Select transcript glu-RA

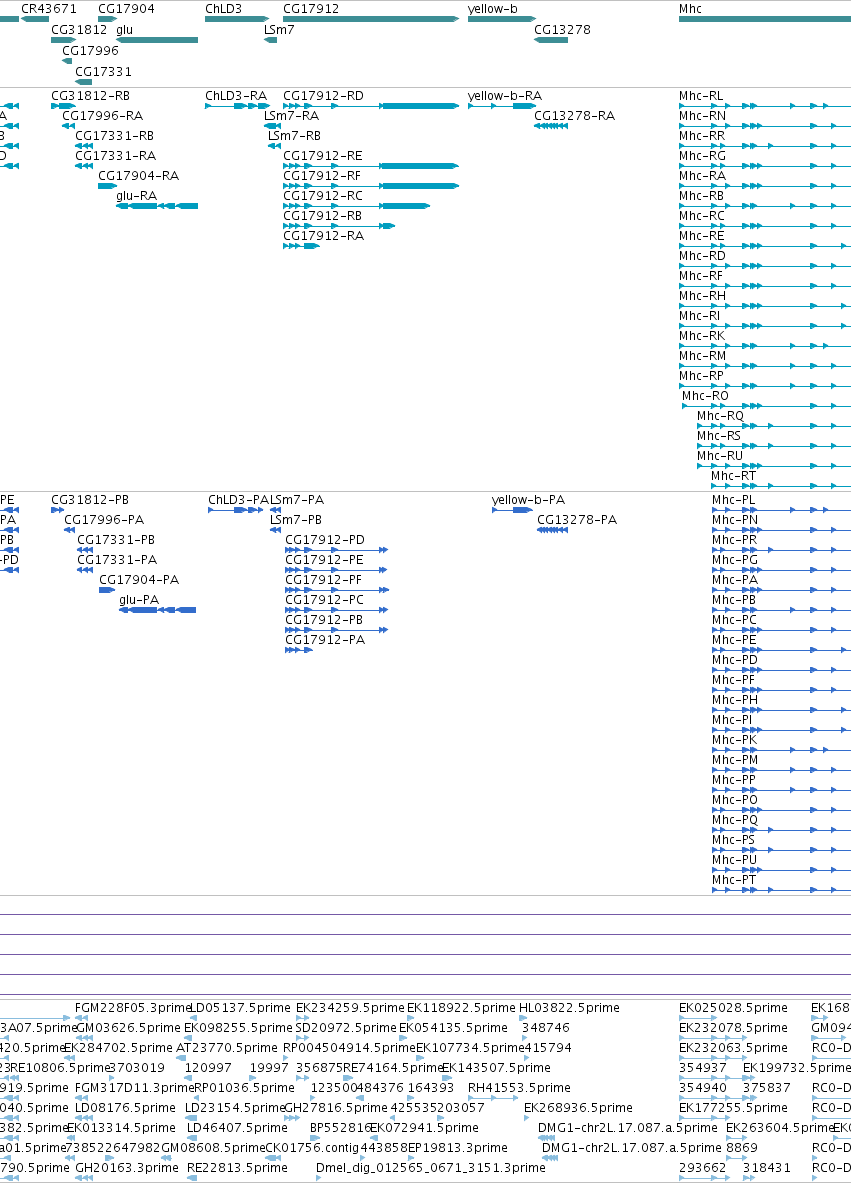pos(137,195)
